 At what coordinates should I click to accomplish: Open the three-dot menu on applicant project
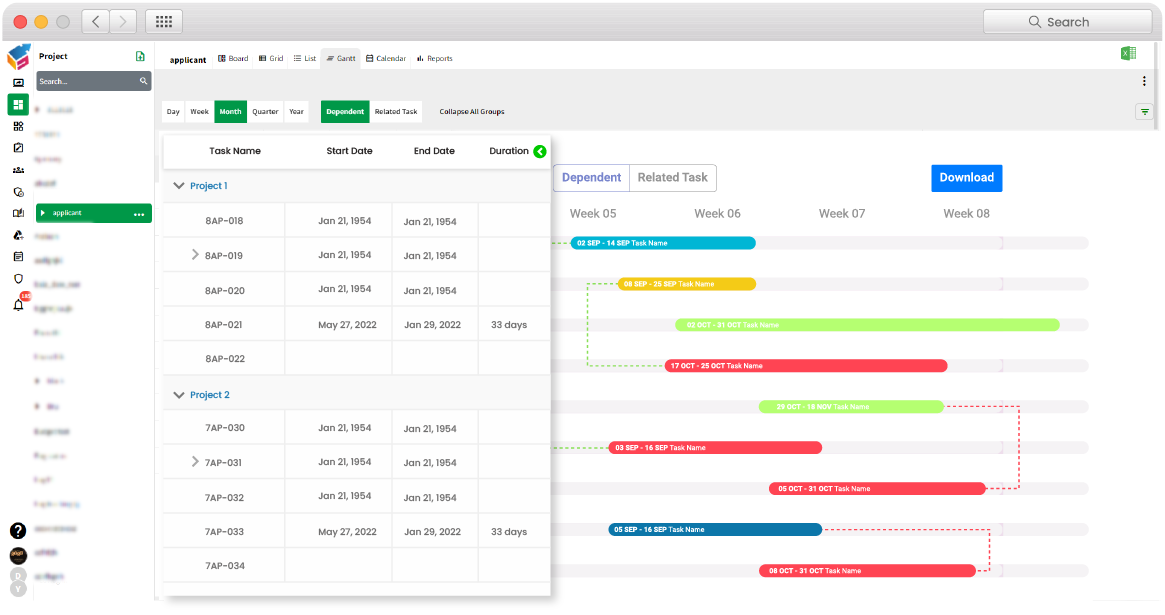(x=137, y=212)
